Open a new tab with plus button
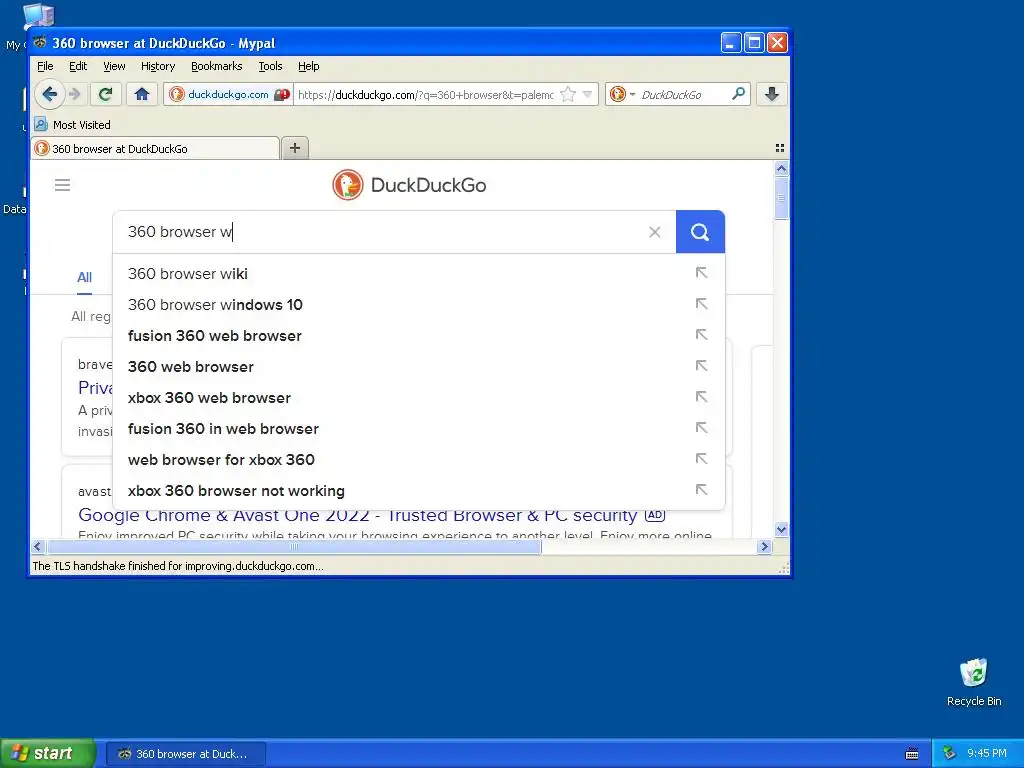 pos(295,148)
